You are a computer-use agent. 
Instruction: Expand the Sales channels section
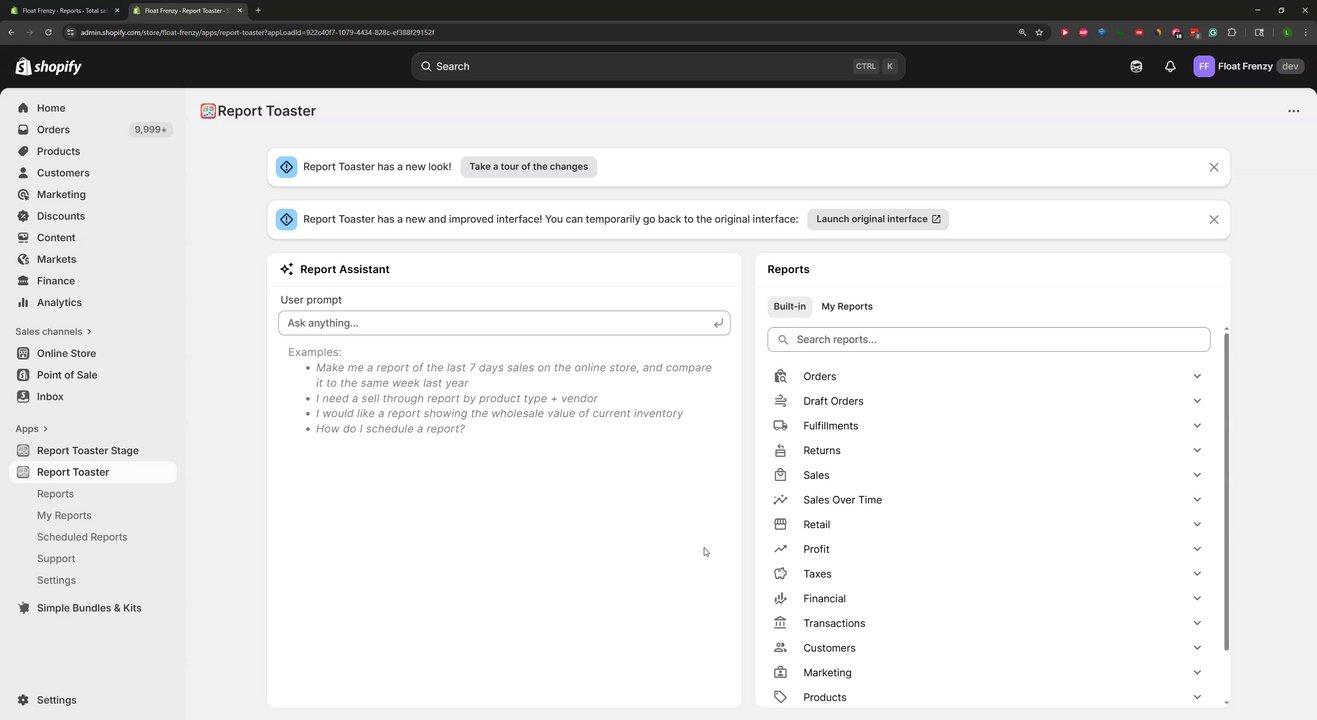pyautogui.click(x=54, y=332)
